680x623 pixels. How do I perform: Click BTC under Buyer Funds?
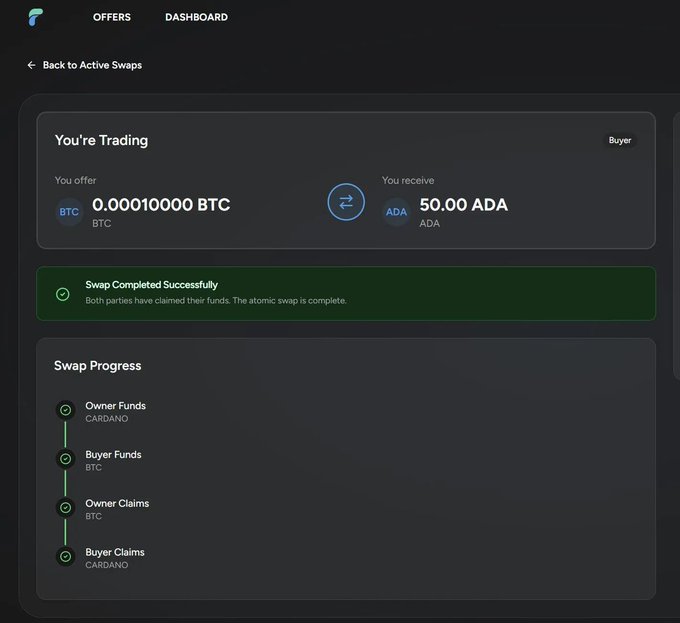[x=94, y=467]
